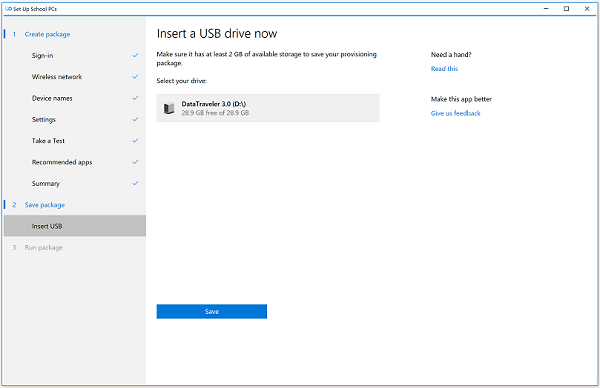
Task: Click the checkmark next to Sign-in
Action: (x=135, y=55)
